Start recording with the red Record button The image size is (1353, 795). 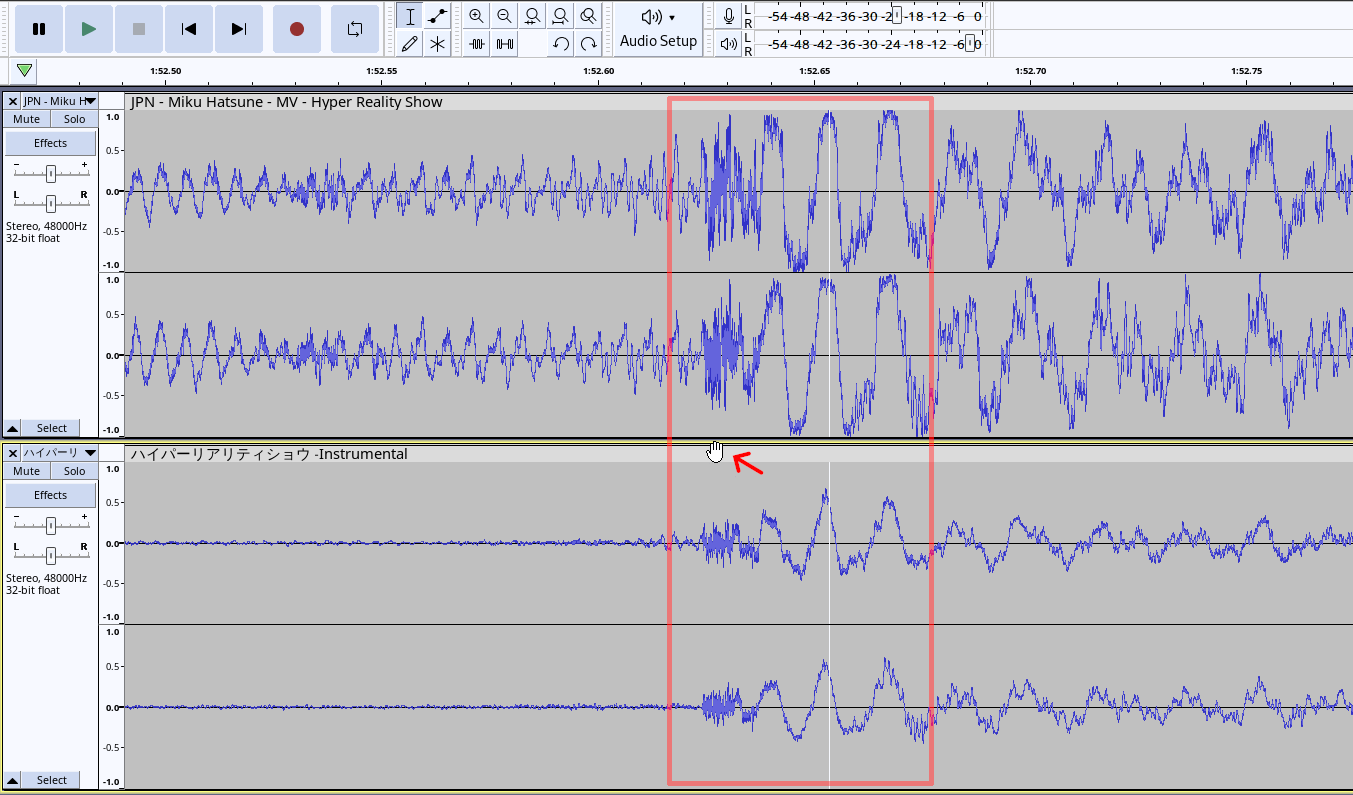click(297, 29)
